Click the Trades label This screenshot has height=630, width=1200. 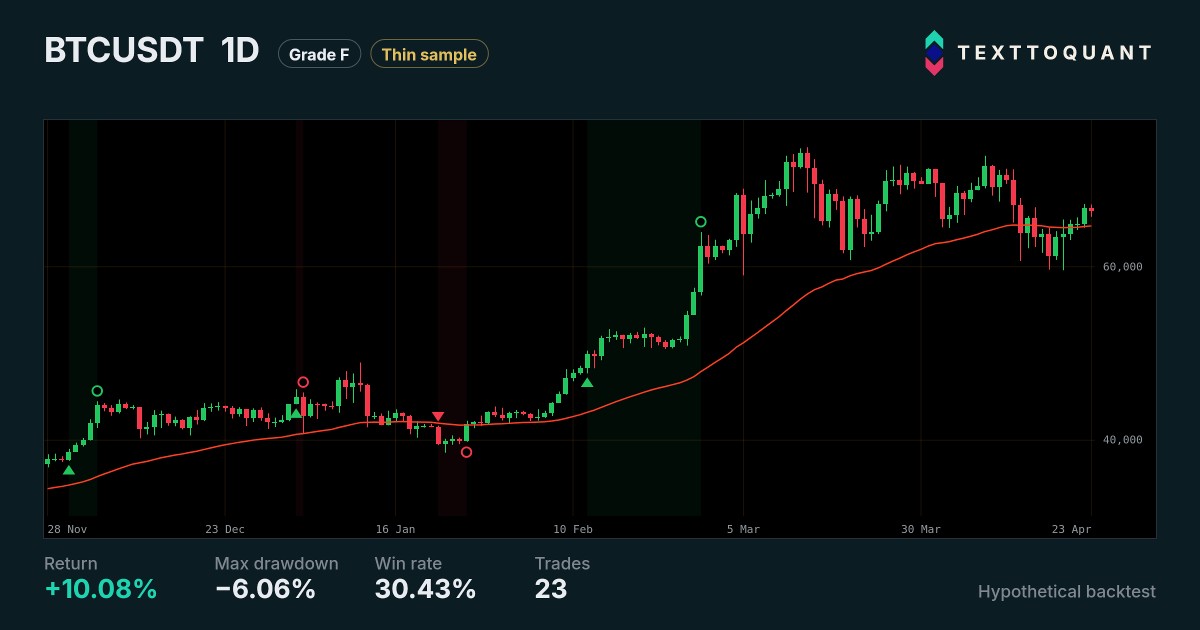click(x=562, y=564)
